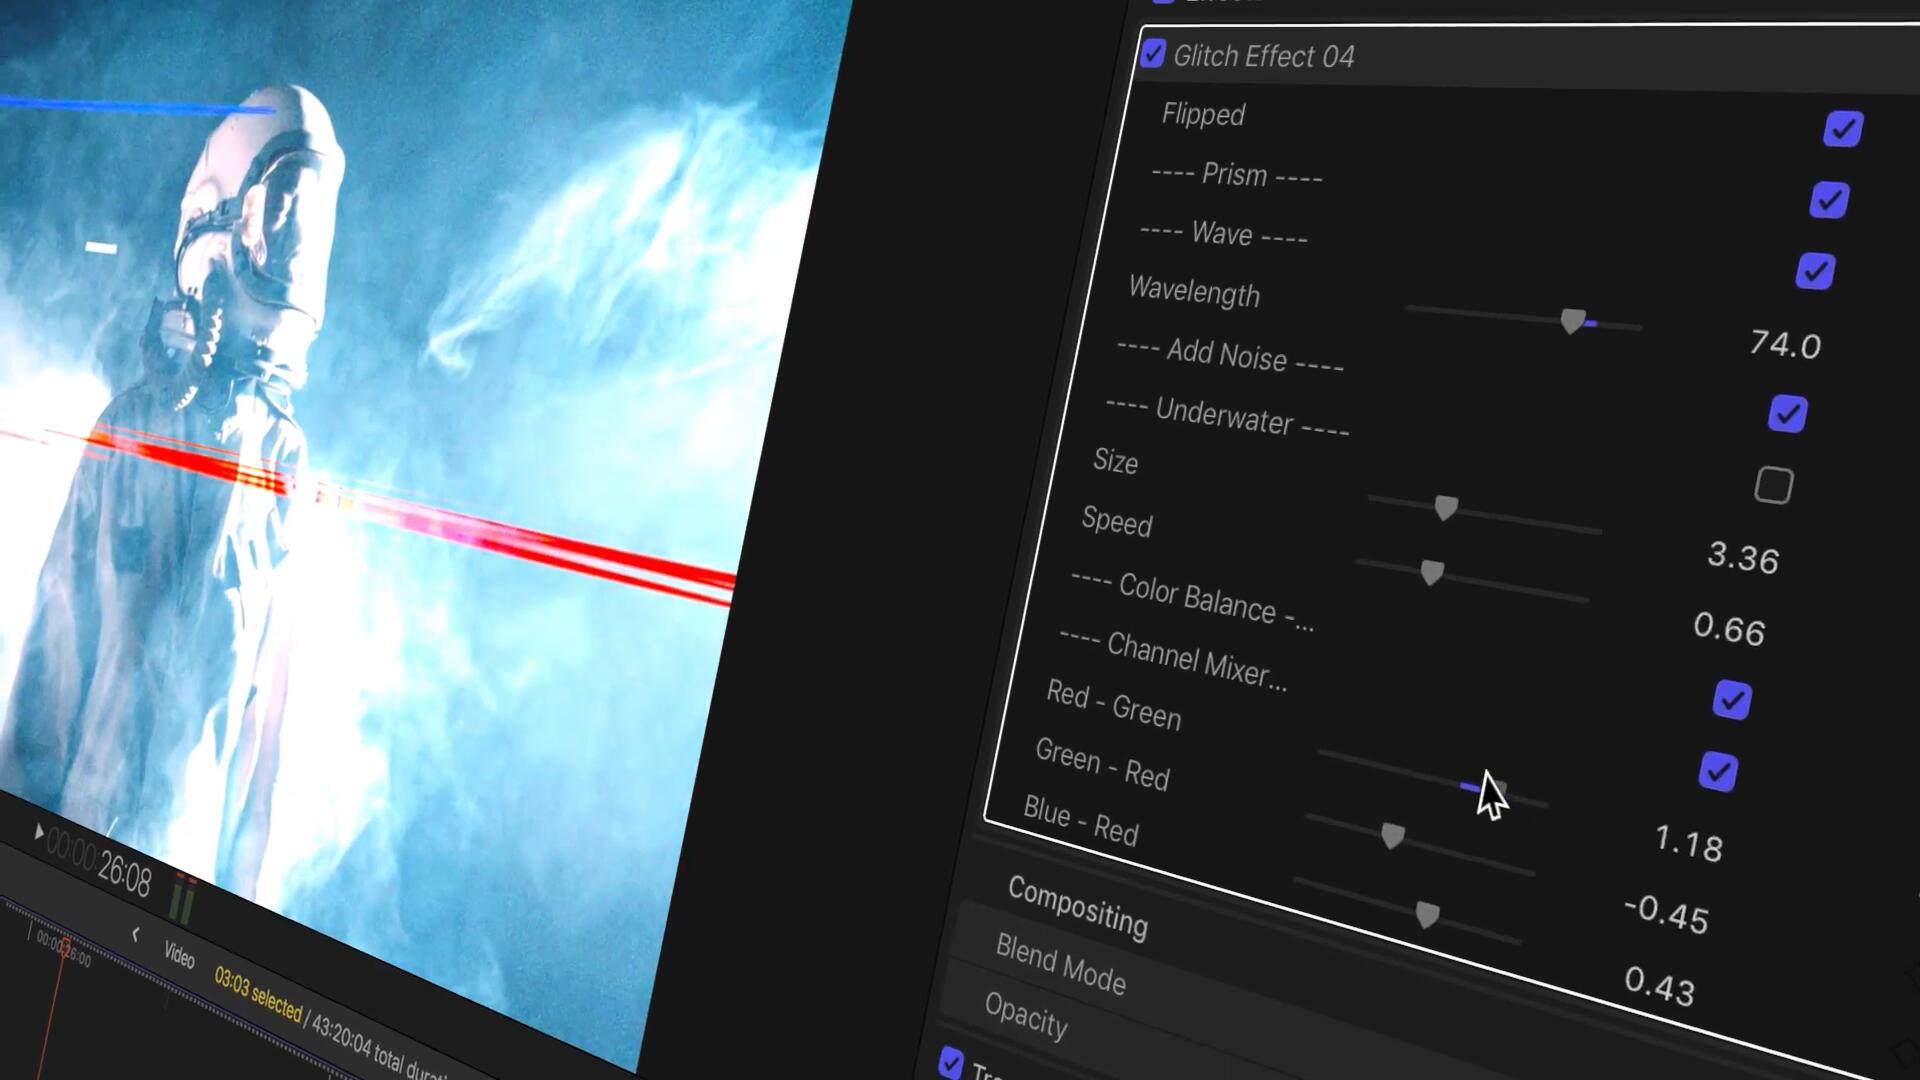Image resolution: width=1920 pixels, height=1080 pixels.
Task: Turn off the Channel Mixer checkbox
Action: 1717,772
